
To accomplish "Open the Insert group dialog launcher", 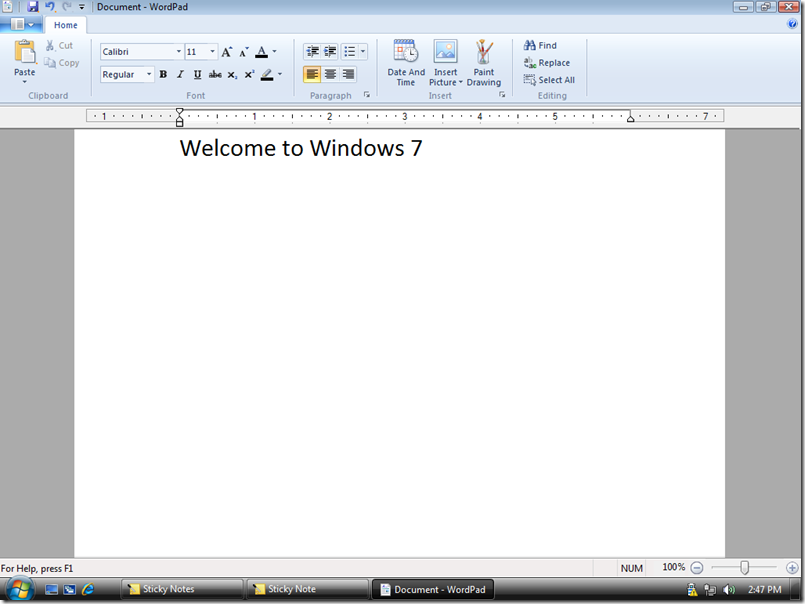I will point(502,95).
